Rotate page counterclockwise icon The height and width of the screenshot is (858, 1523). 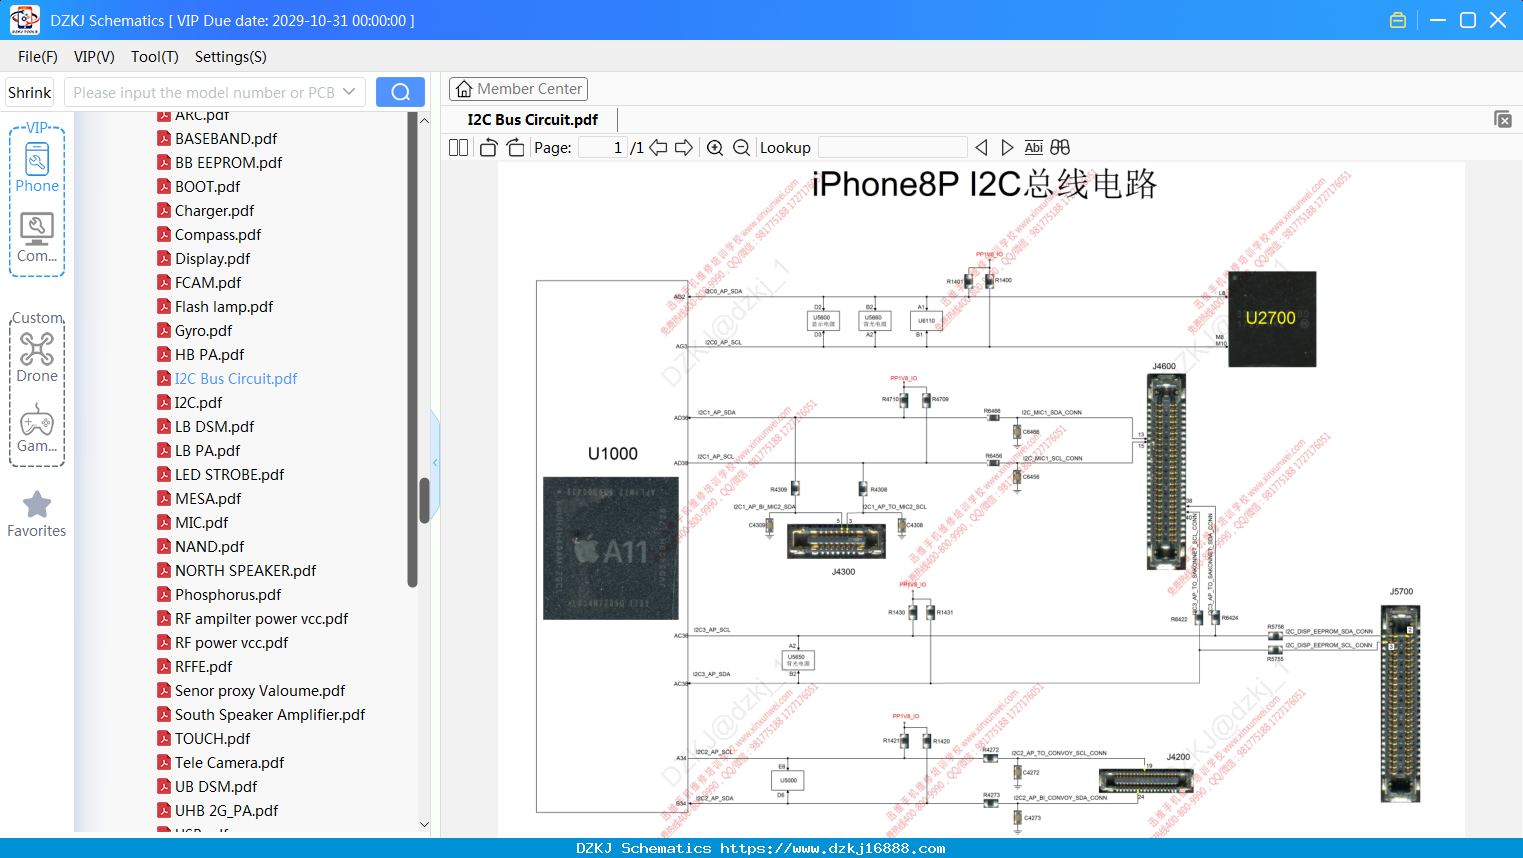[488, 148]
